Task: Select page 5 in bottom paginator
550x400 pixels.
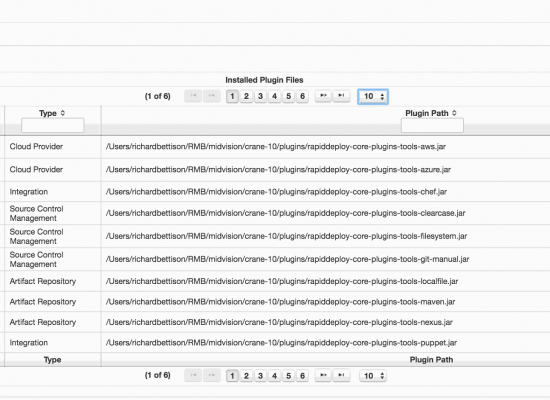Action: tap(288, 376)
